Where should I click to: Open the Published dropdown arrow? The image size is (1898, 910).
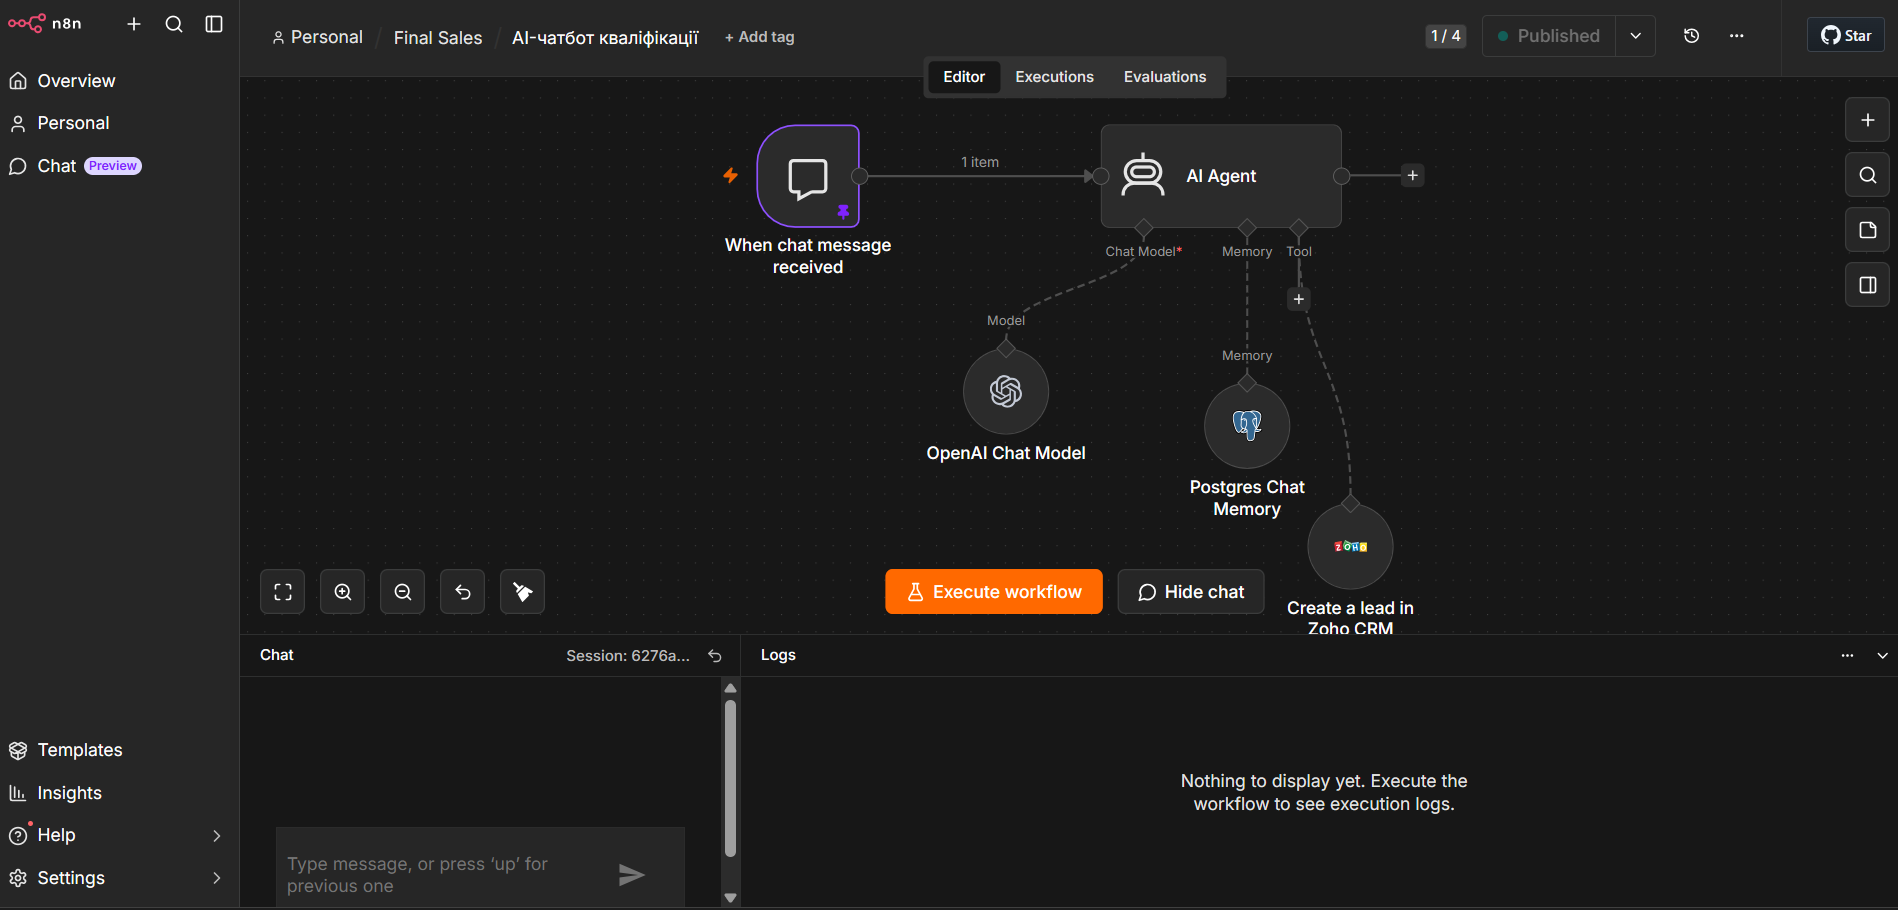tap(1636, 36)
